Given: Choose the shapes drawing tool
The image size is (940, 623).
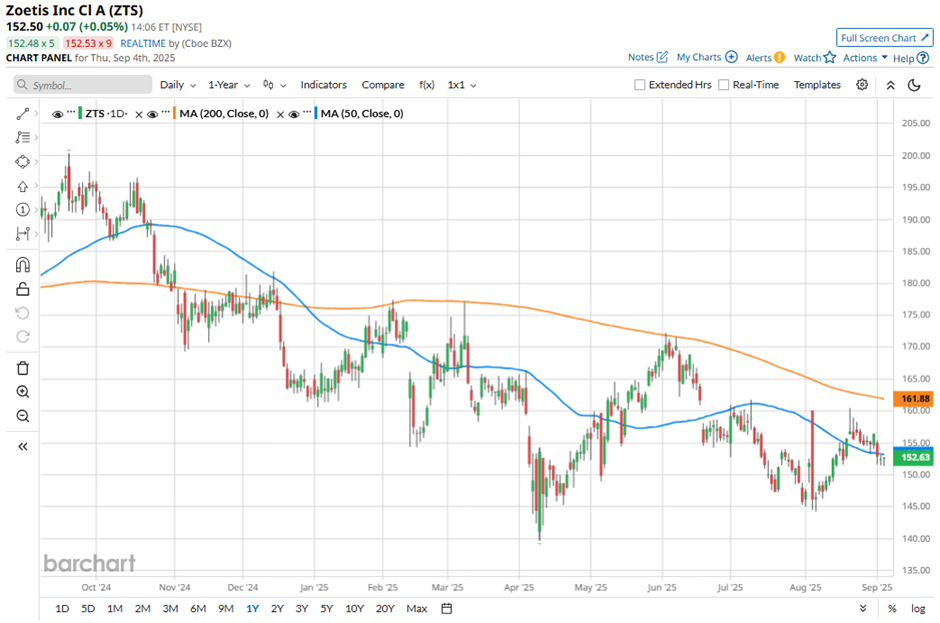Looking at the screenshot, I should tap(23, 162).
